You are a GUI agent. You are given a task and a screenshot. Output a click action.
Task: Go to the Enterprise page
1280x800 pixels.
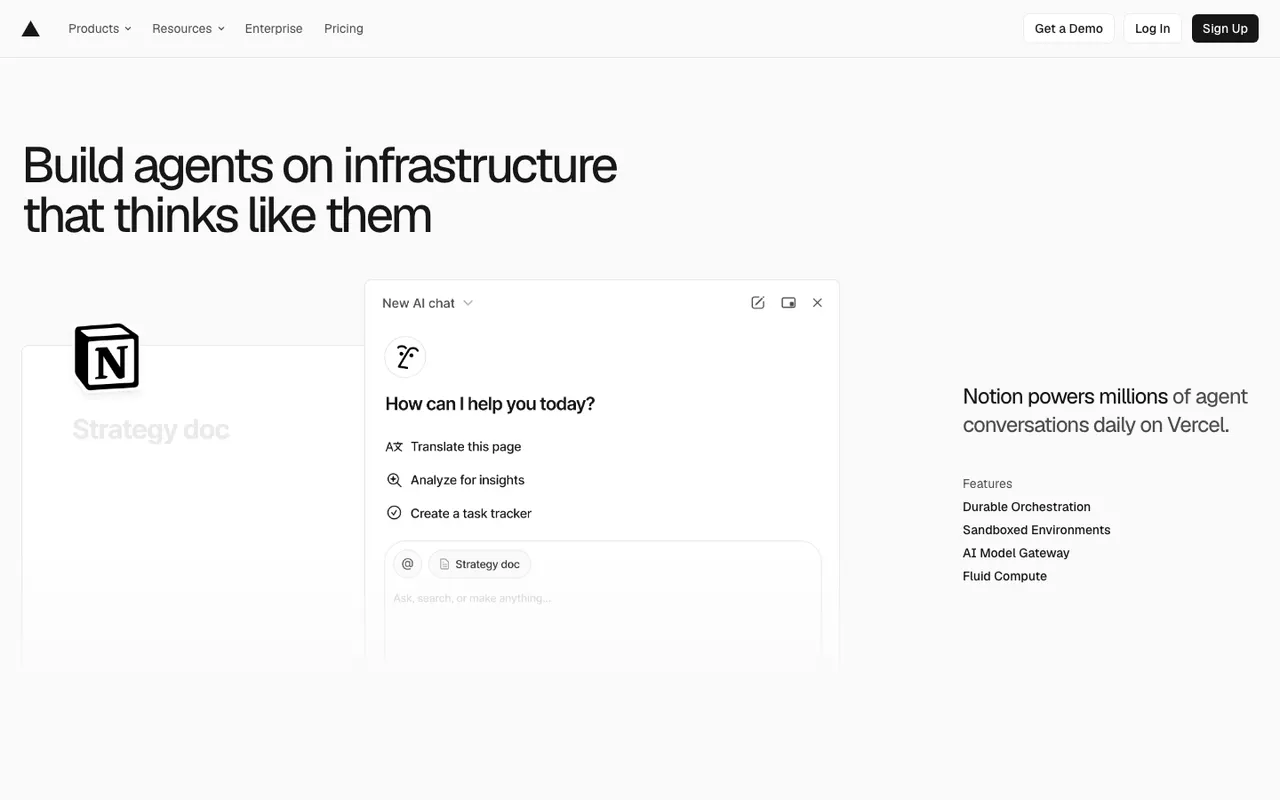(x=274, y=29)
